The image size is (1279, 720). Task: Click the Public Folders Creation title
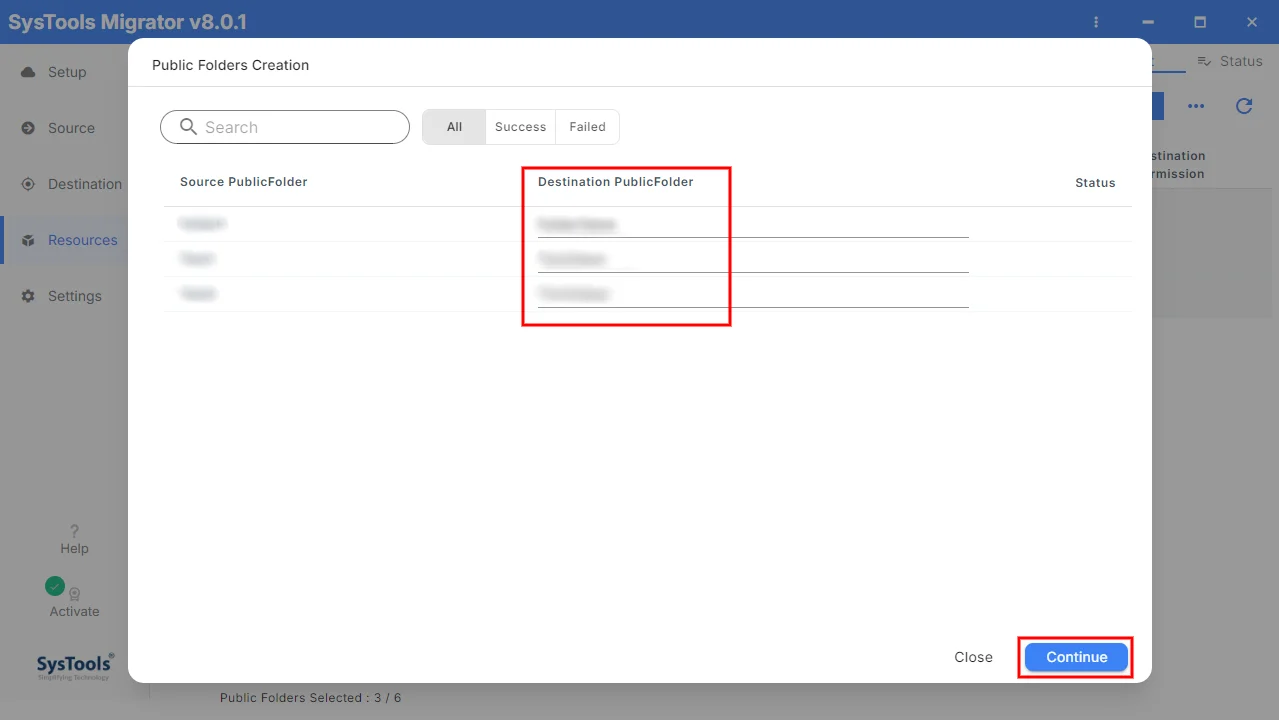tap(230, 65)
